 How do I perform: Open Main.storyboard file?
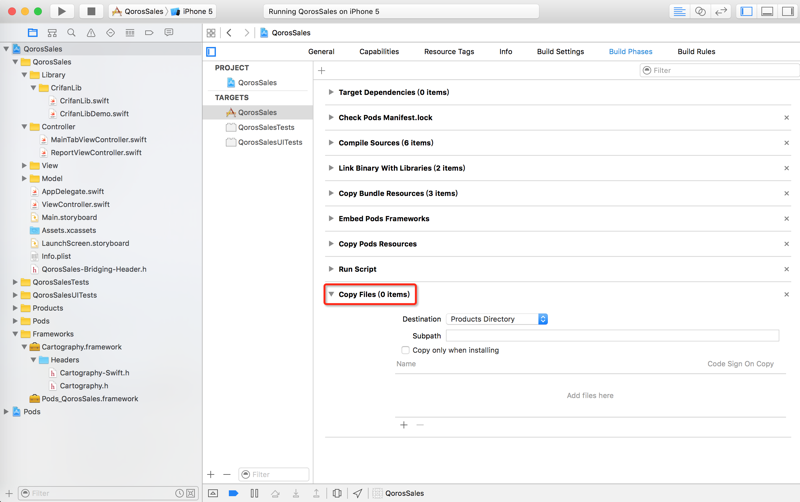(x=69, y=217)
